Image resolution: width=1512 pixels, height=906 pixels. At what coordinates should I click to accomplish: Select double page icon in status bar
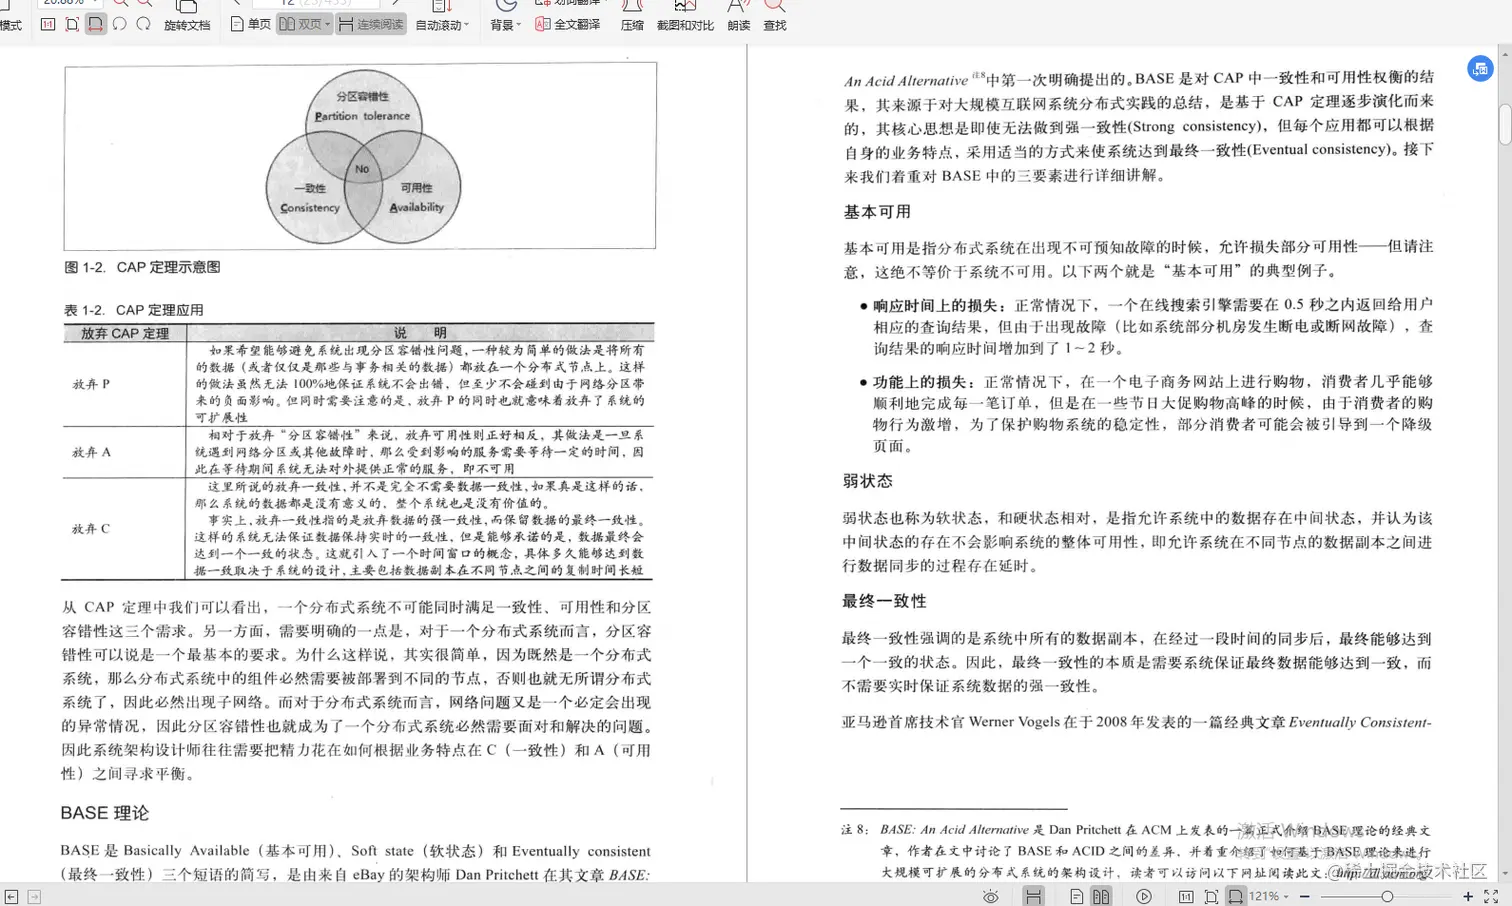click(1101, 897)
